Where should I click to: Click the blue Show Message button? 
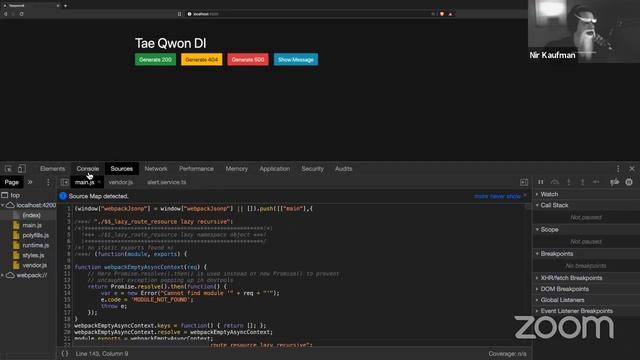coord(296,60)
